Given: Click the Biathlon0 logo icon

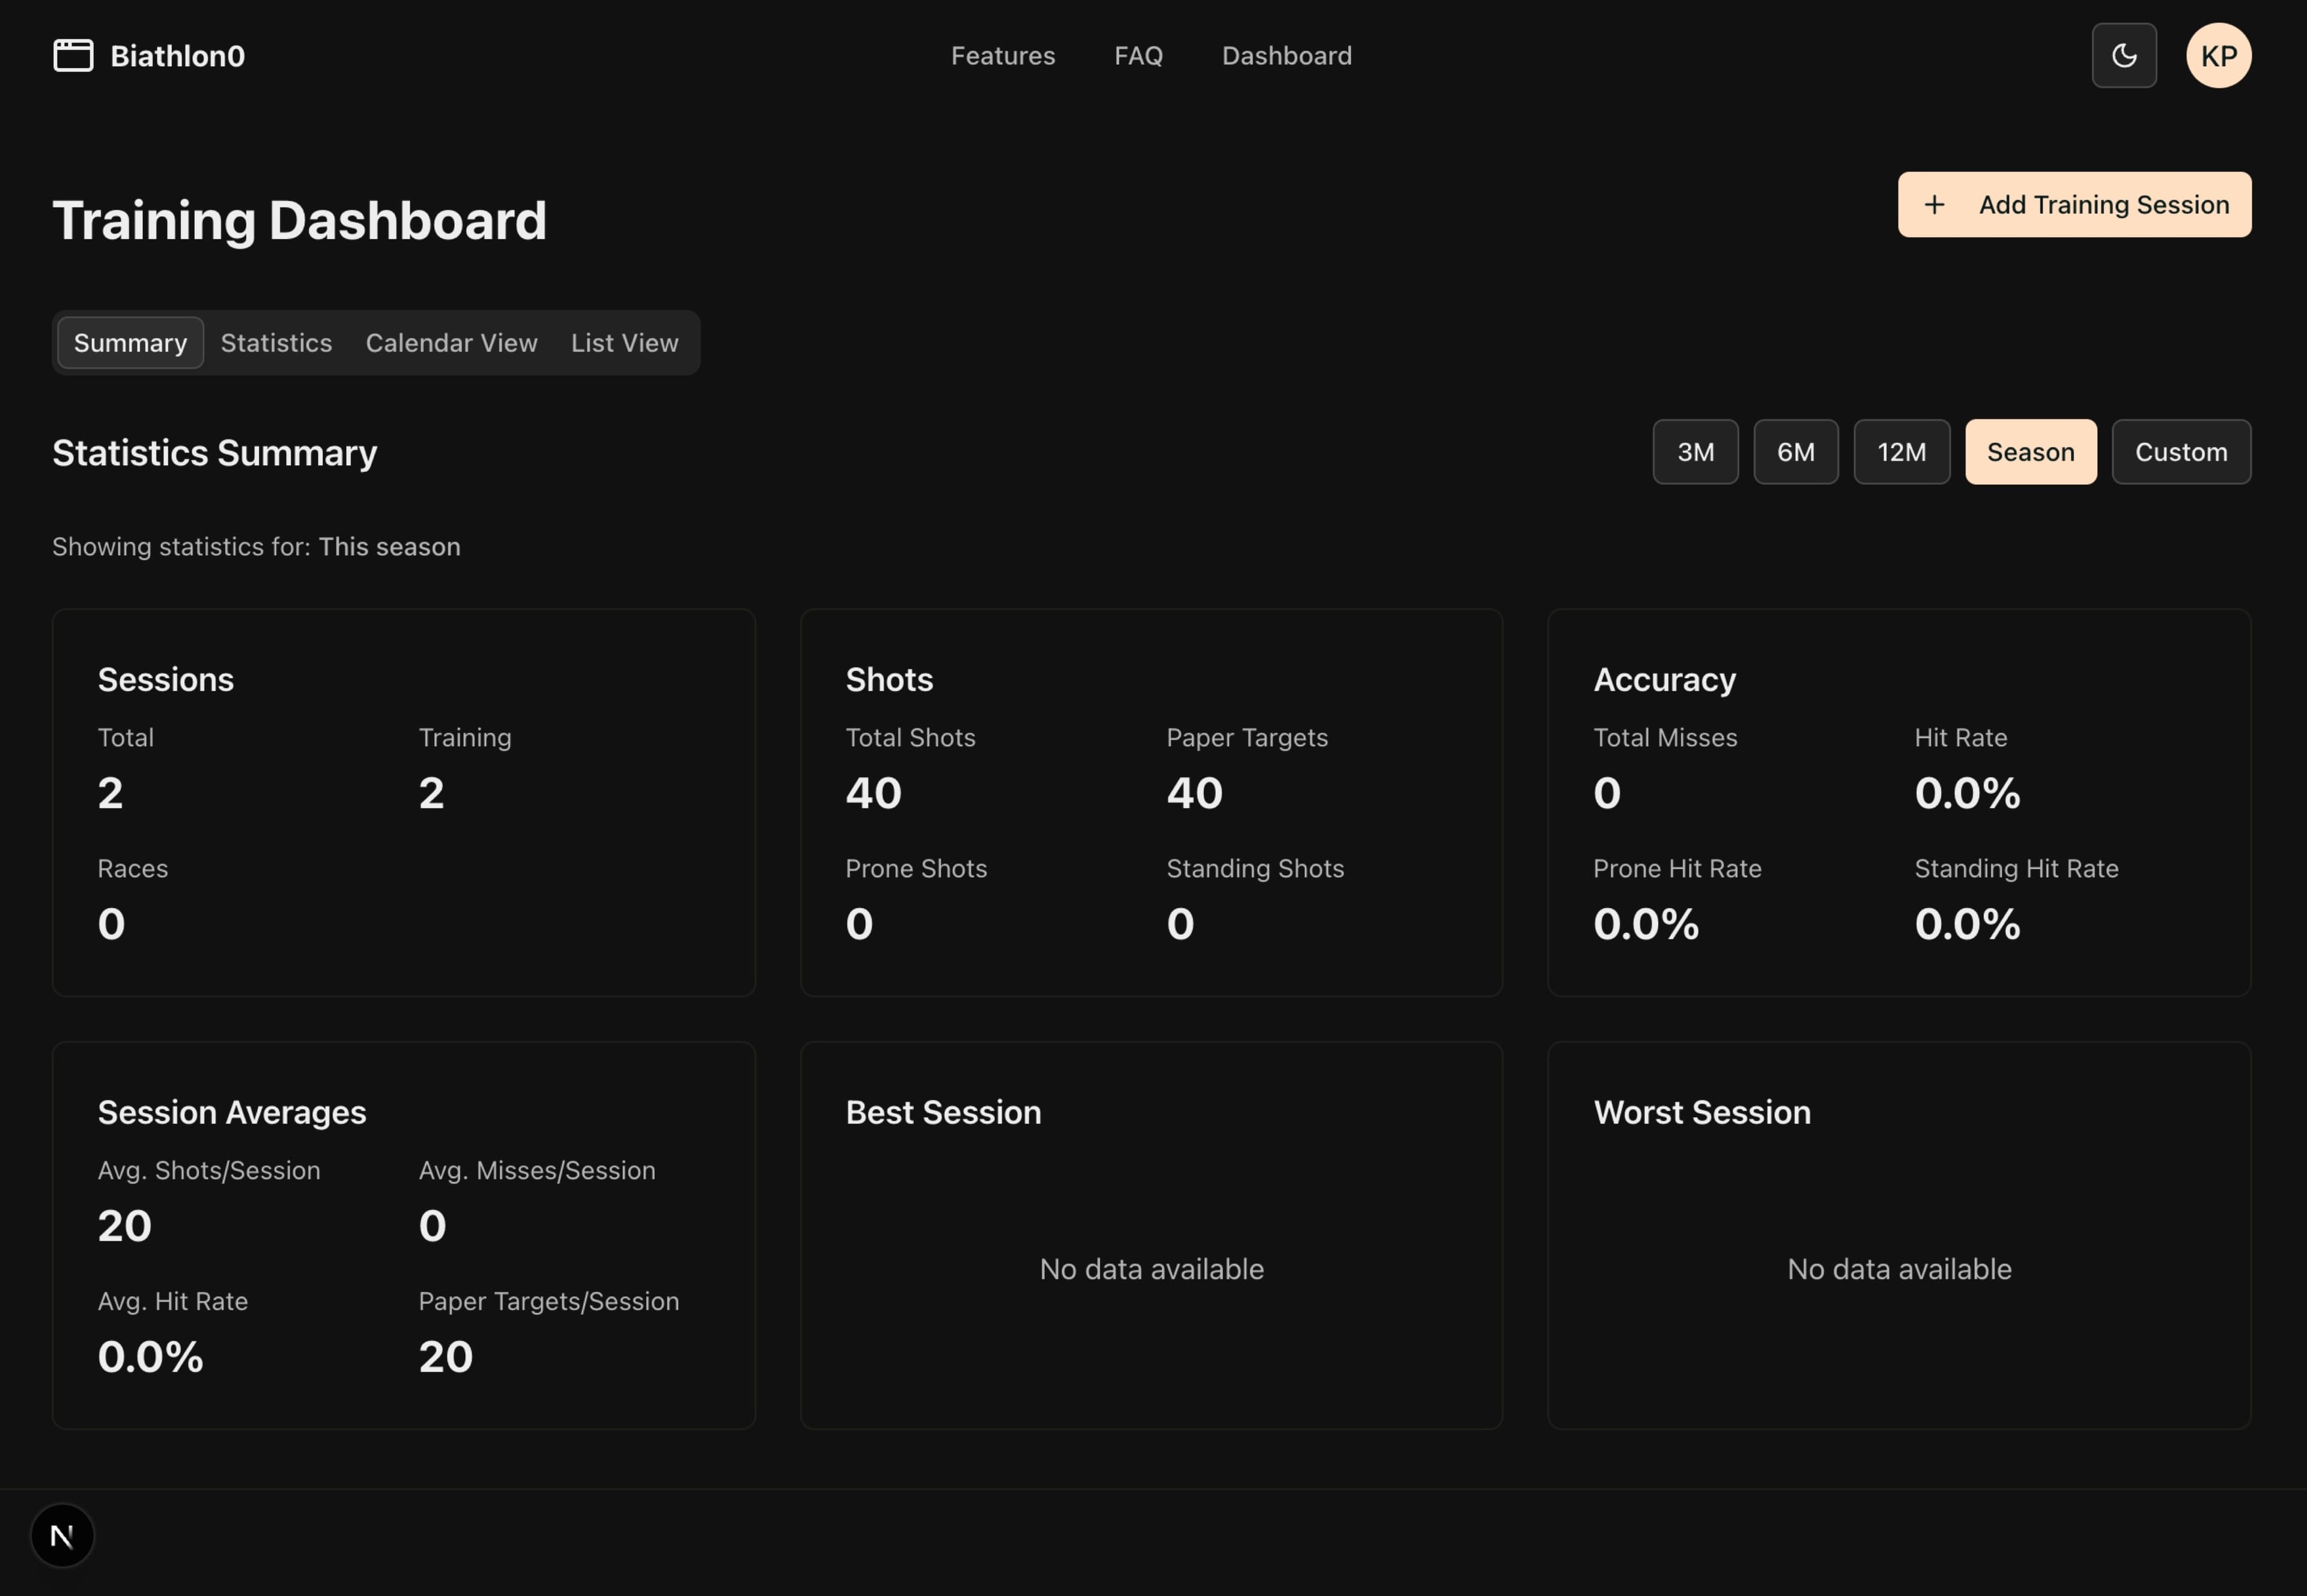Looking at the screenshot, I should pyautogui.click(x=73, y=56).
